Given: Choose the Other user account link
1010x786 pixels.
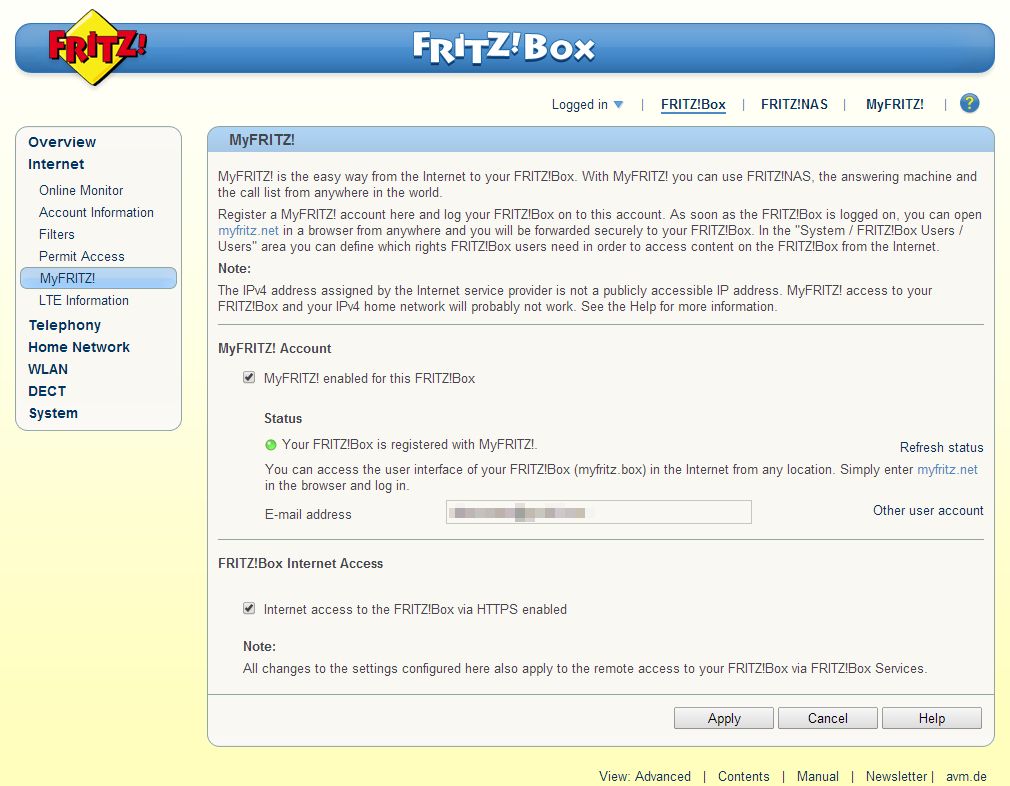Looking at the screenshot, I should point(928,510).
